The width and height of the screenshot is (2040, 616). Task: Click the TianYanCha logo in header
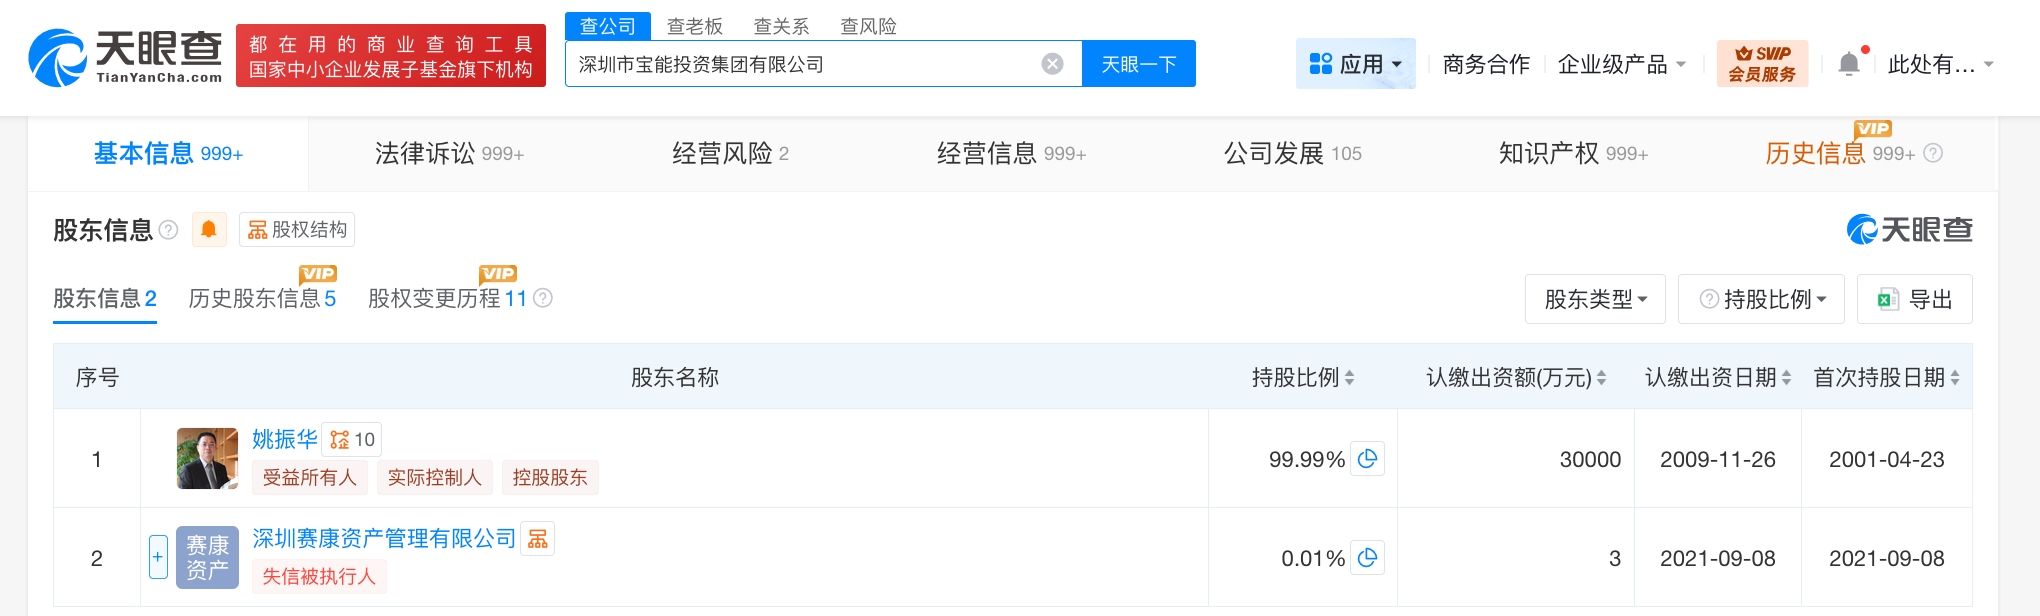point(126,57)
